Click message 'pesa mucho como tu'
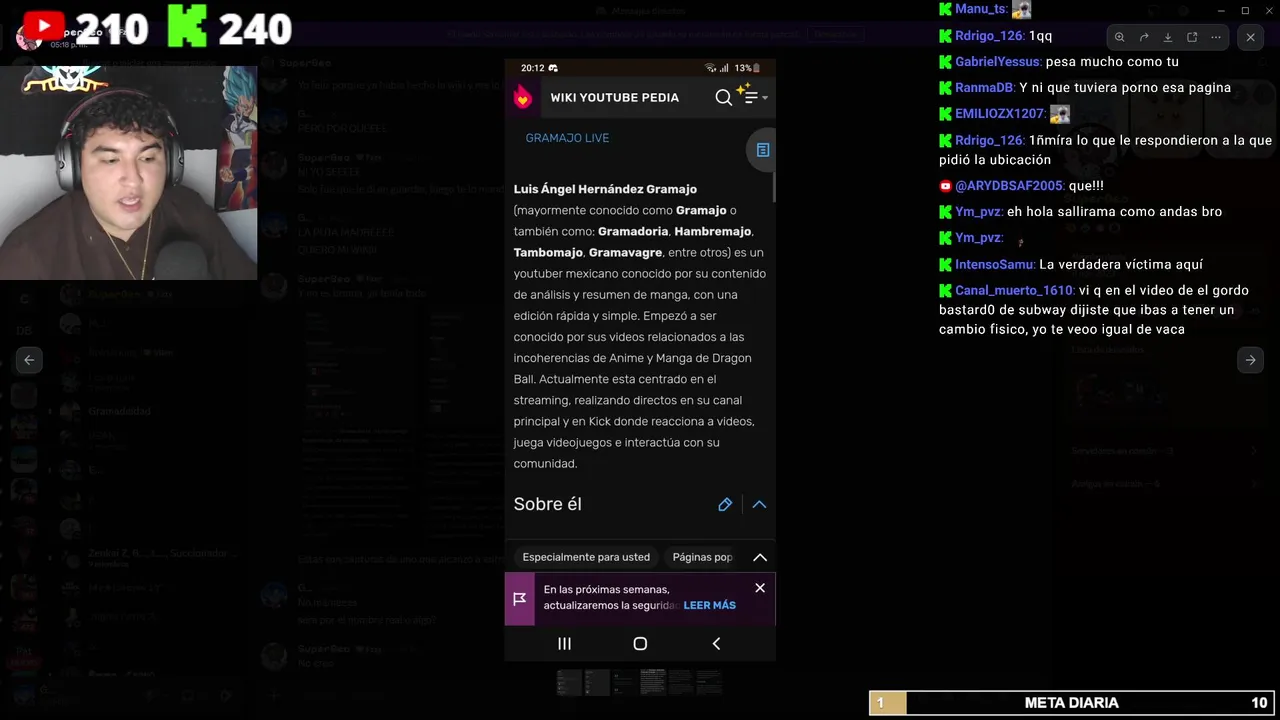This screenshot has width=1280, height=720. coord(1112,62)
